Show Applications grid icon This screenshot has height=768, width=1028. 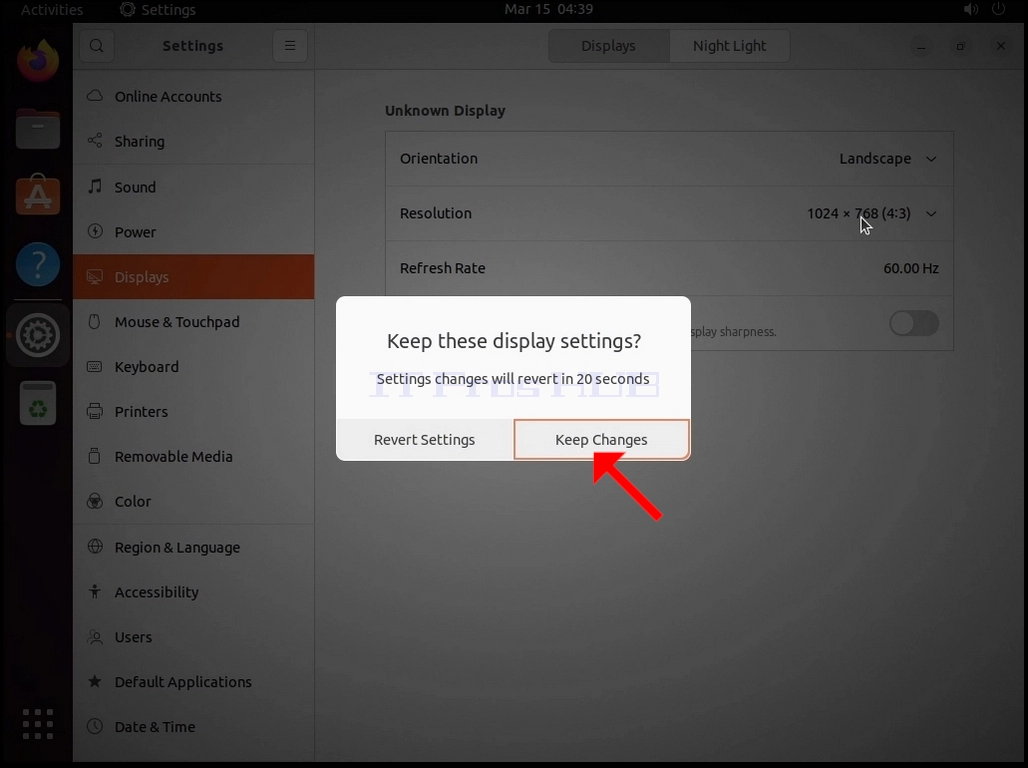pos(37,724)
